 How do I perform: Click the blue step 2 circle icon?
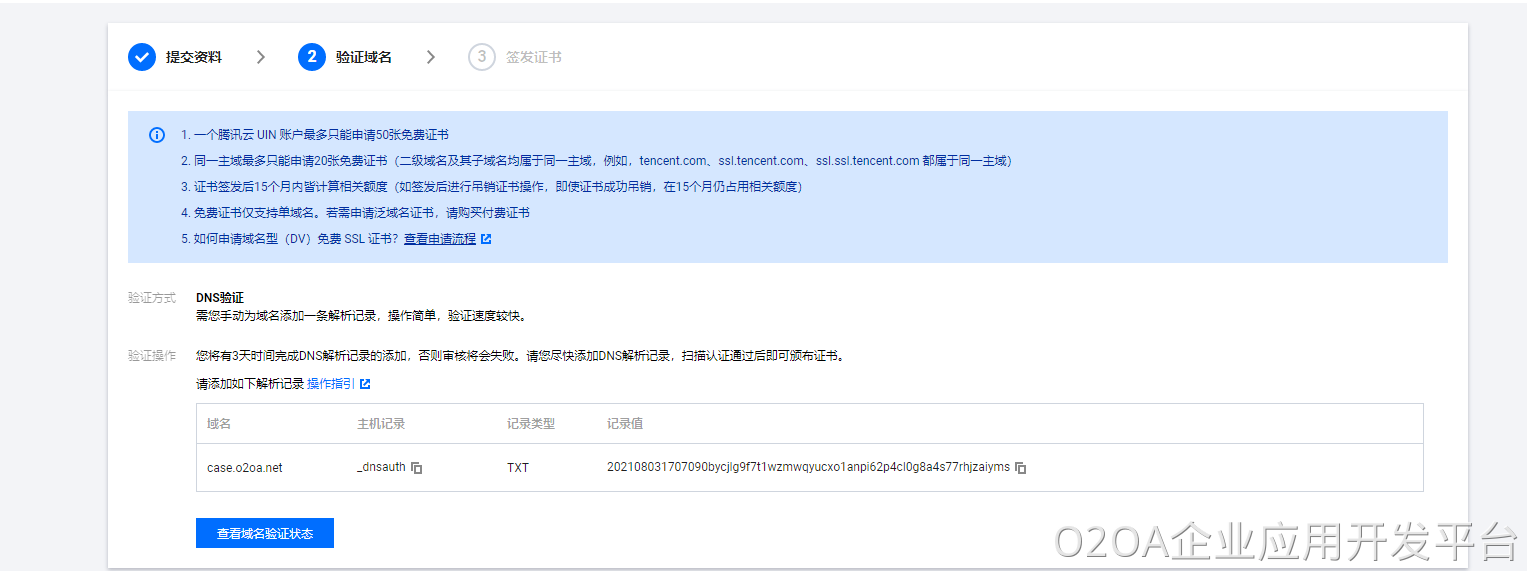(x=312, y=57)
